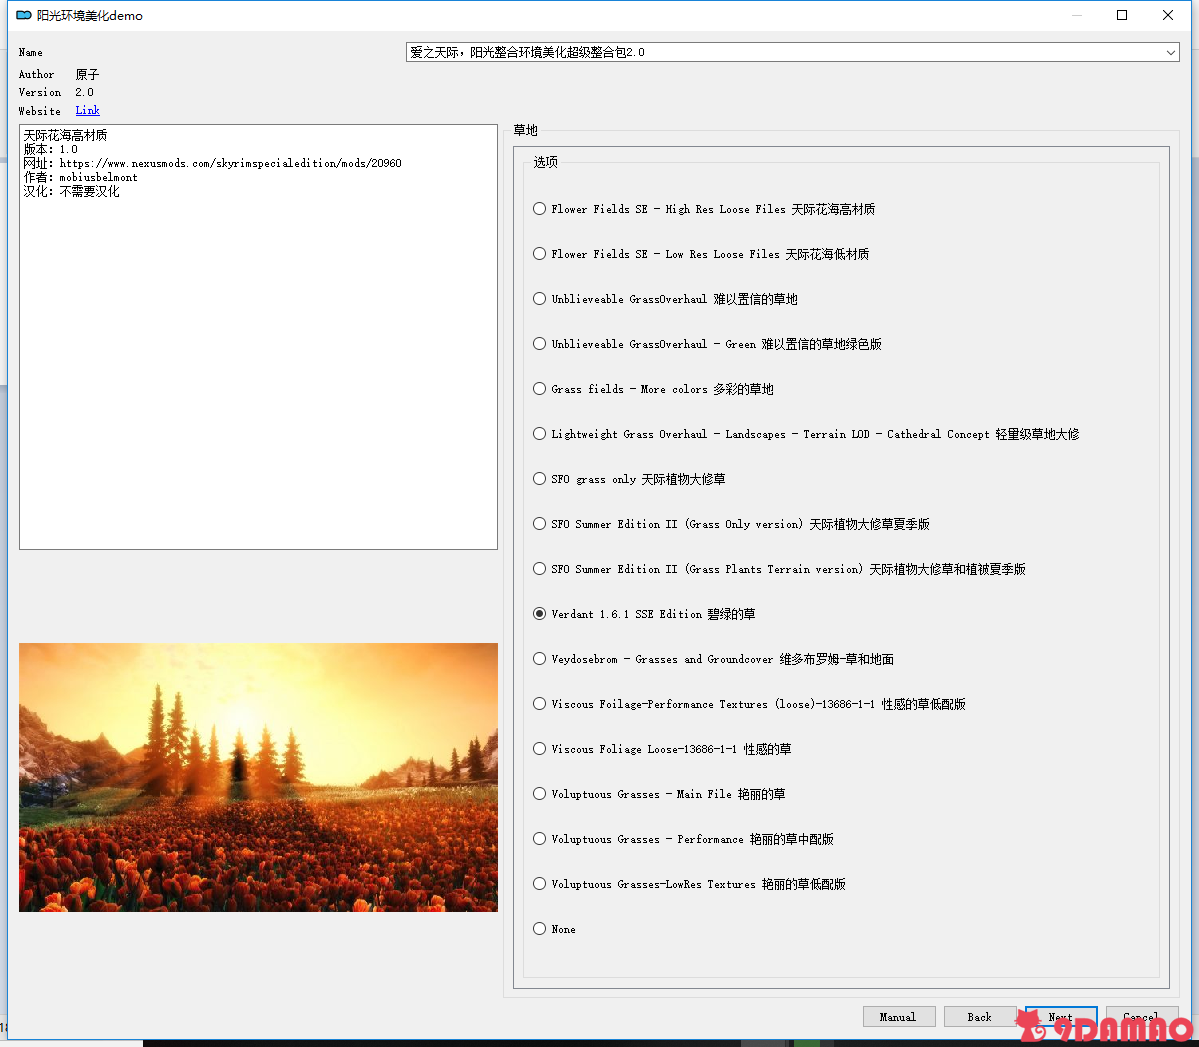Open the Website Link
Viewport: 1199px width, 1047px height.
point(87,111)
